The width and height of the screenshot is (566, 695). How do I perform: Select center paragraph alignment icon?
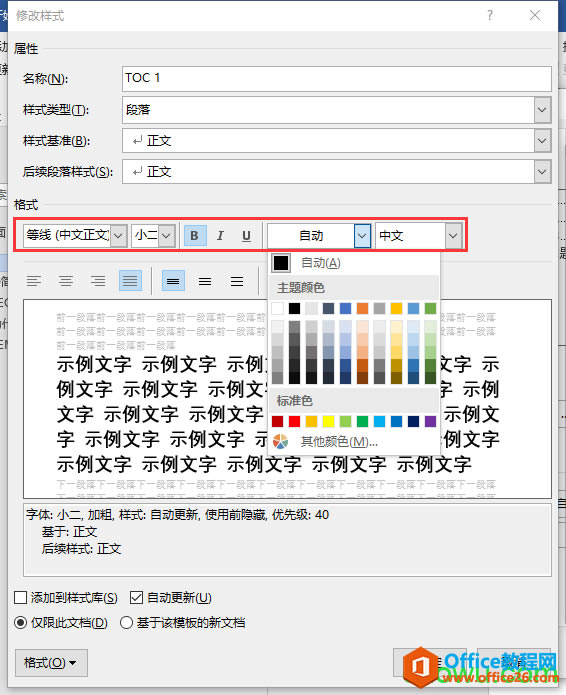(x=66, y=281)
